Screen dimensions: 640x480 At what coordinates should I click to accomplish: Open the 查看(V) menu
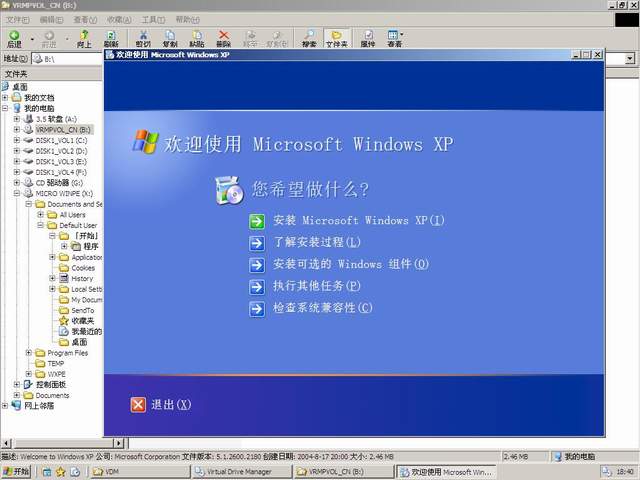coord(85,20)
